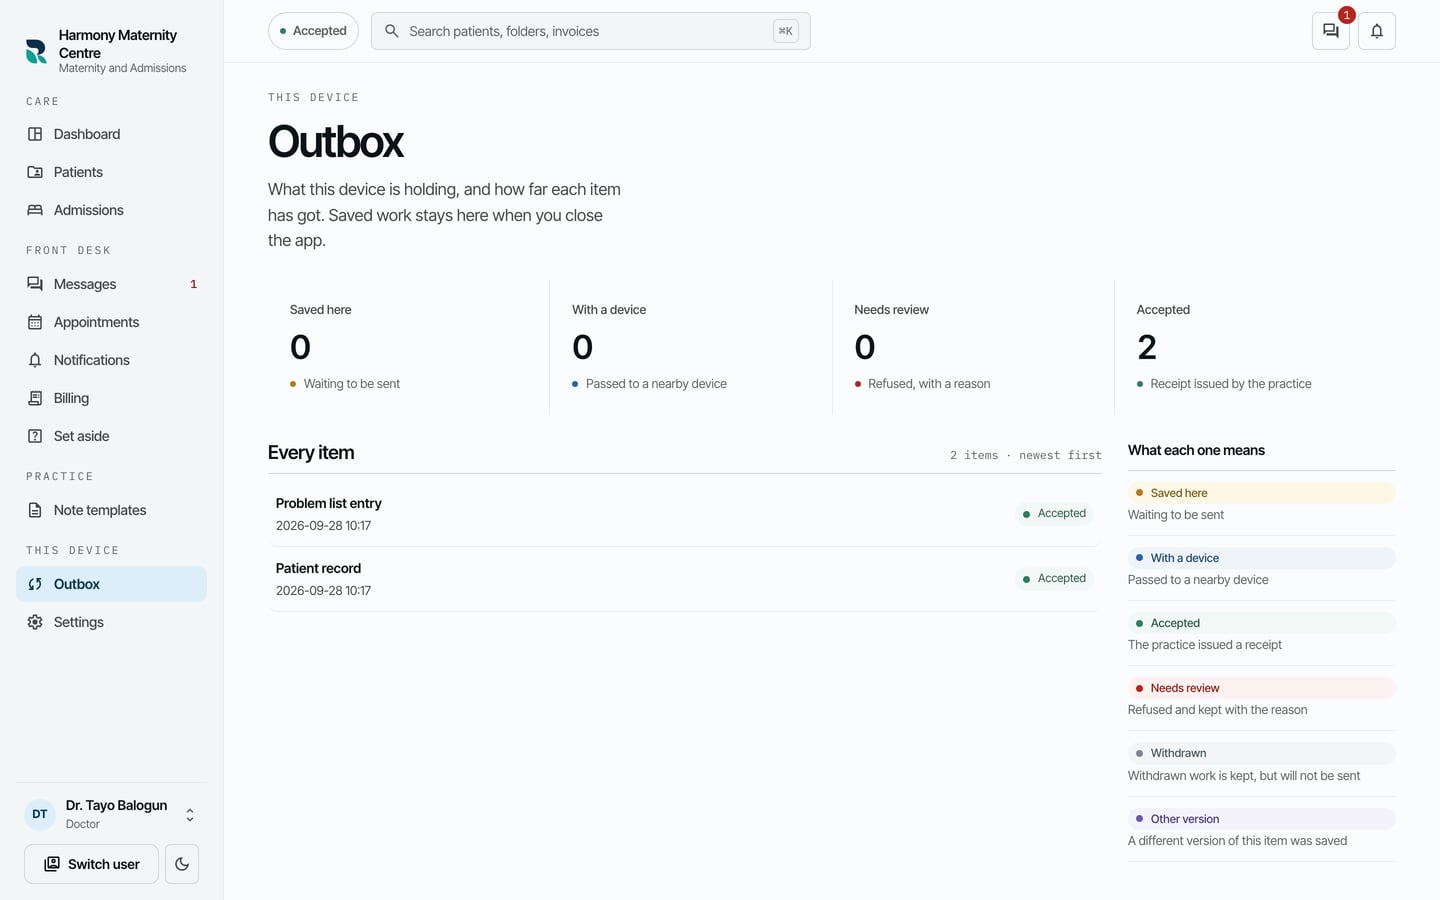Open notifications via top-right bell icon
The image size is (1440, 900).
coord(1377,31)
